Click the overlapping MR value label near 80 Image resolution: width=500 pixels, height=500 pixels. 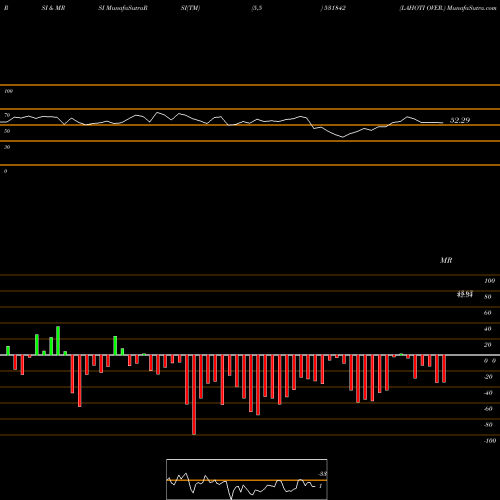[x=465, y=294]
